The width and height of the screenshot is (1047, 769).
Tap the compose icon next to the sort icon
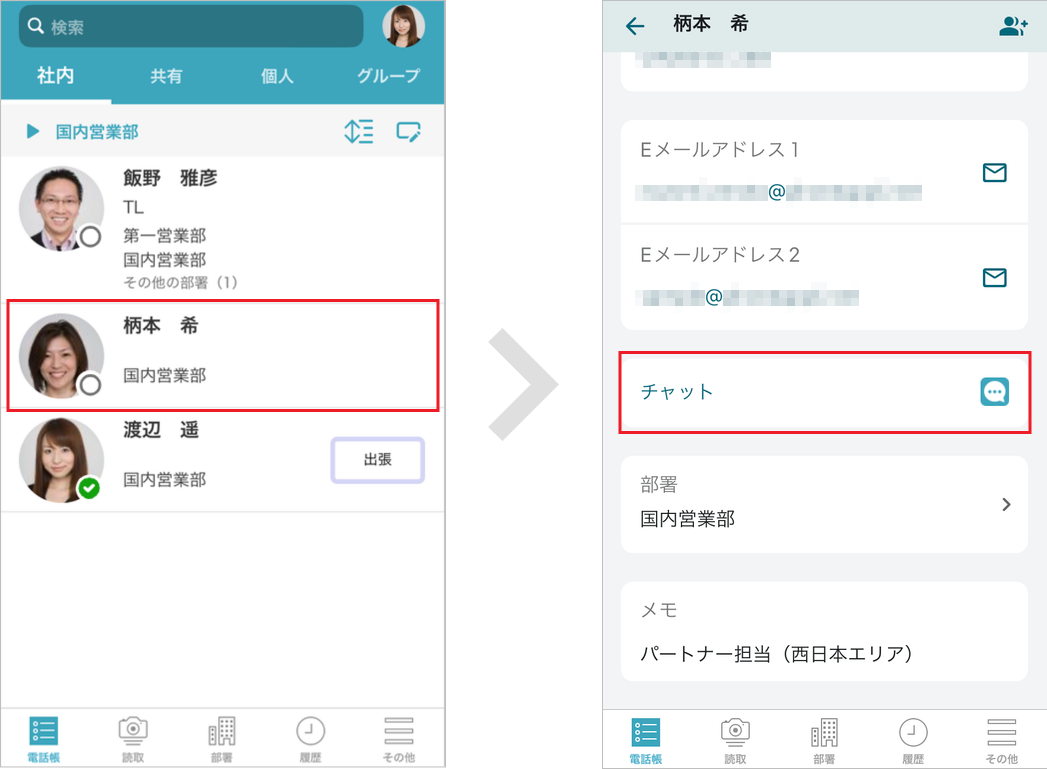coord(409,131)
